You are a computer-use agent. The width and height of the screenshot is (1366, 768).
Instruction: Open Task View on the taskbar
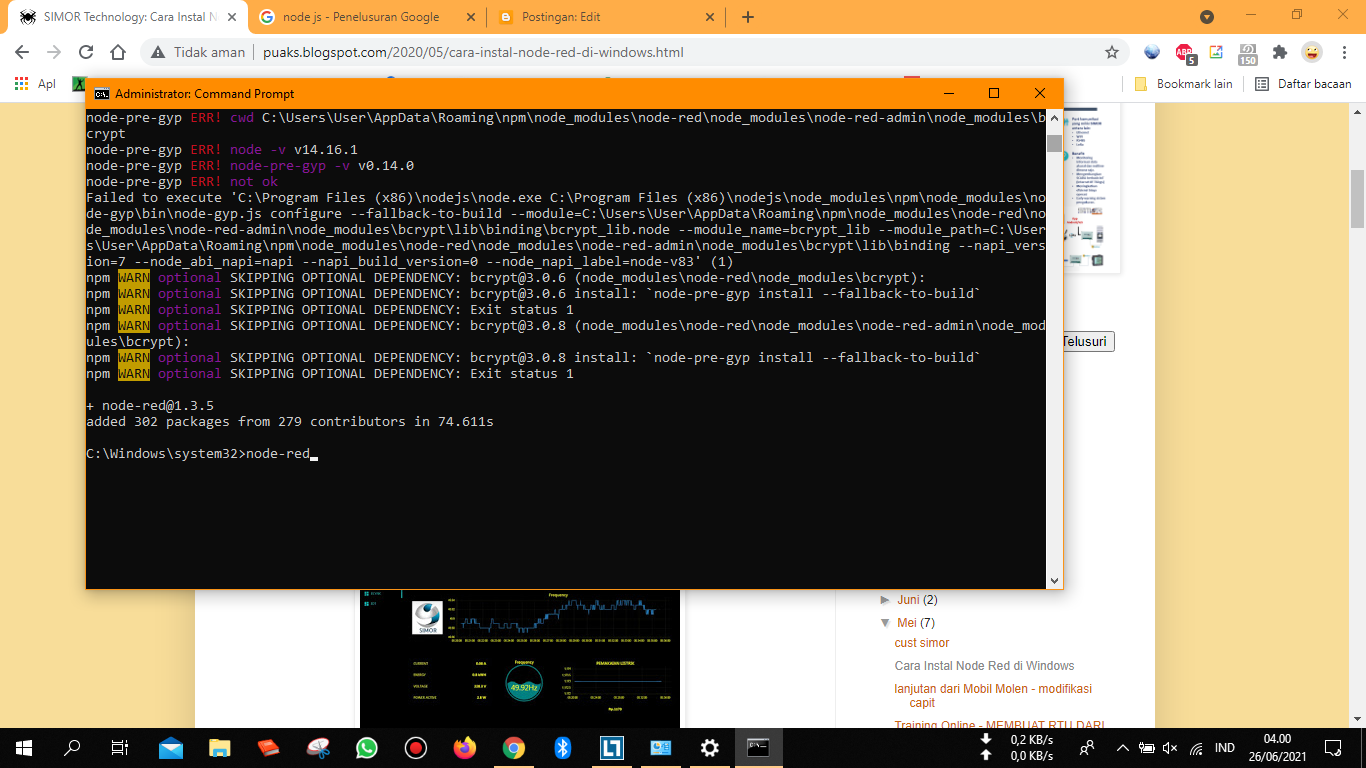tap(120, 747)
